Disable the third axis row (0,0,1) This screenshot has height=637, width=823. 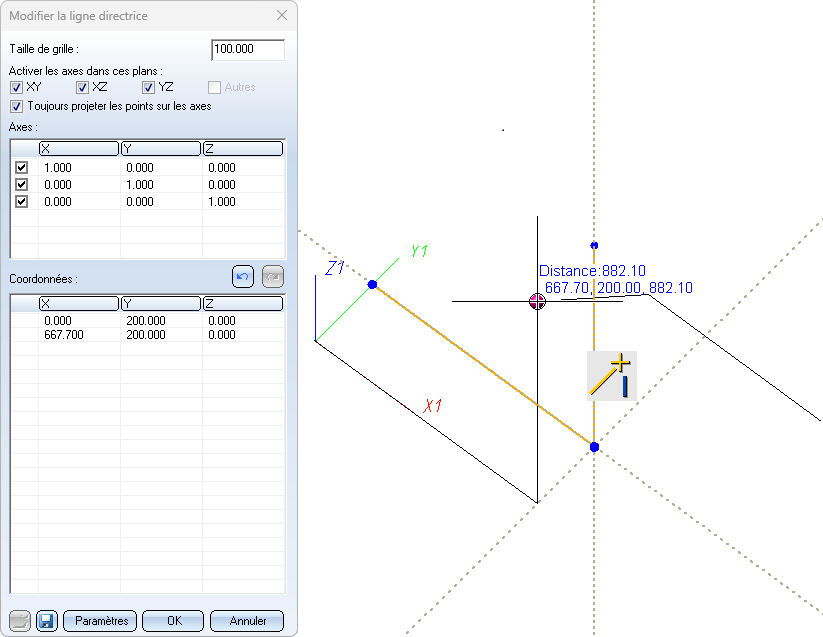coord(22,202)
